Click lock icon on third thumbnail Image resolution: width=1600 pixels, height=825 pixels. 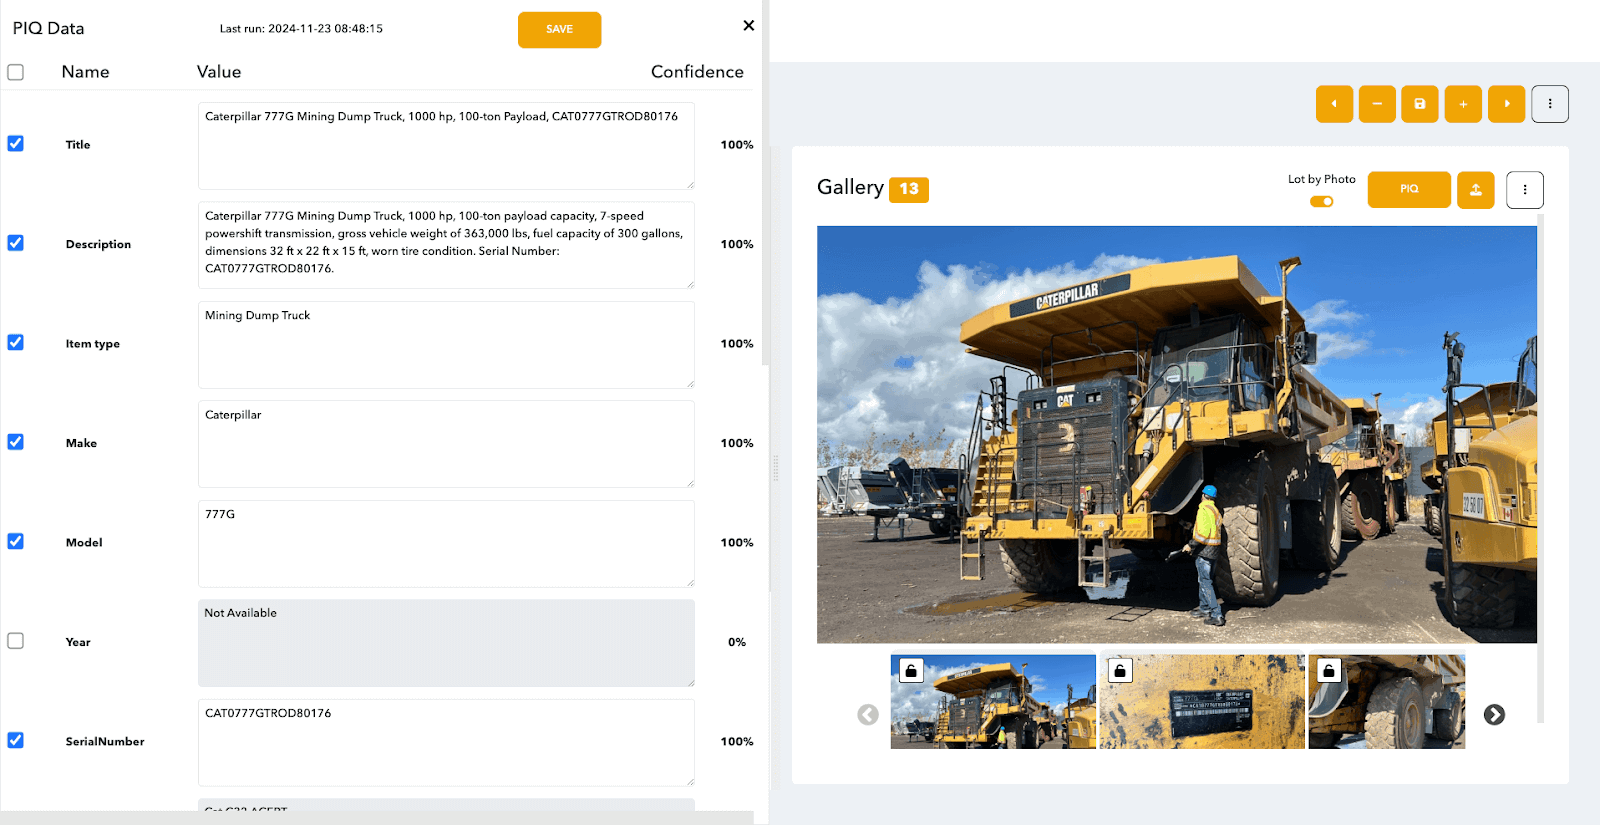(1329, 670)
